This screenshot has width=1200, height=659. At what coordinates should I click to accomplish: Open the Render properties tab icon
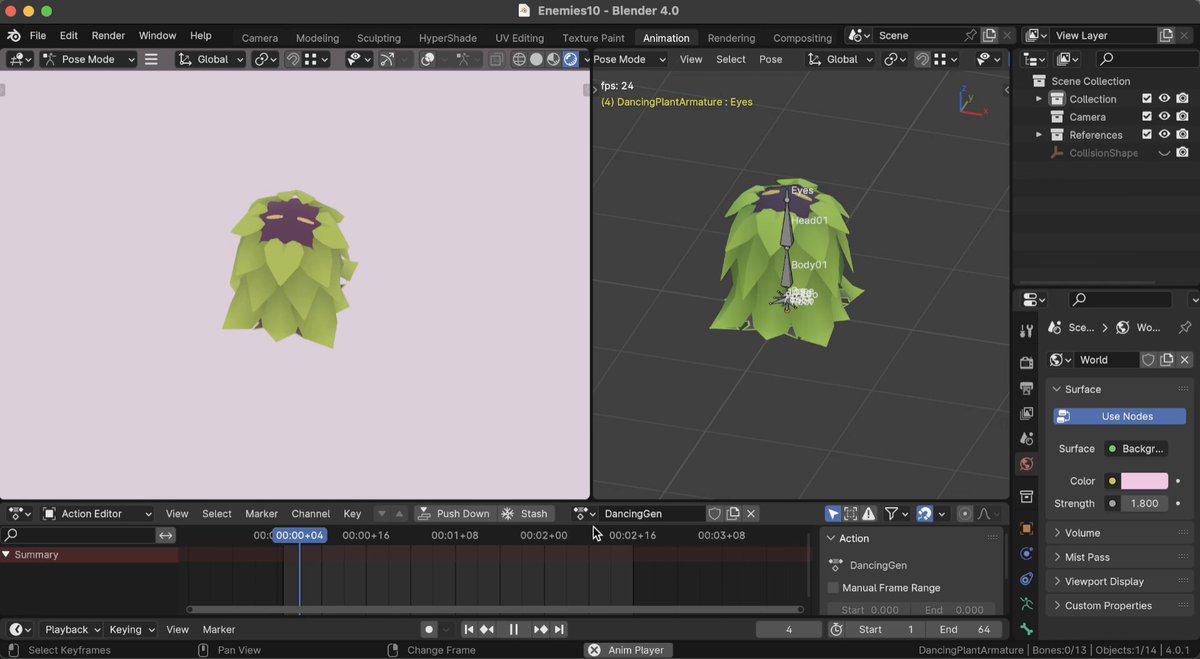tap(1026, 362)
